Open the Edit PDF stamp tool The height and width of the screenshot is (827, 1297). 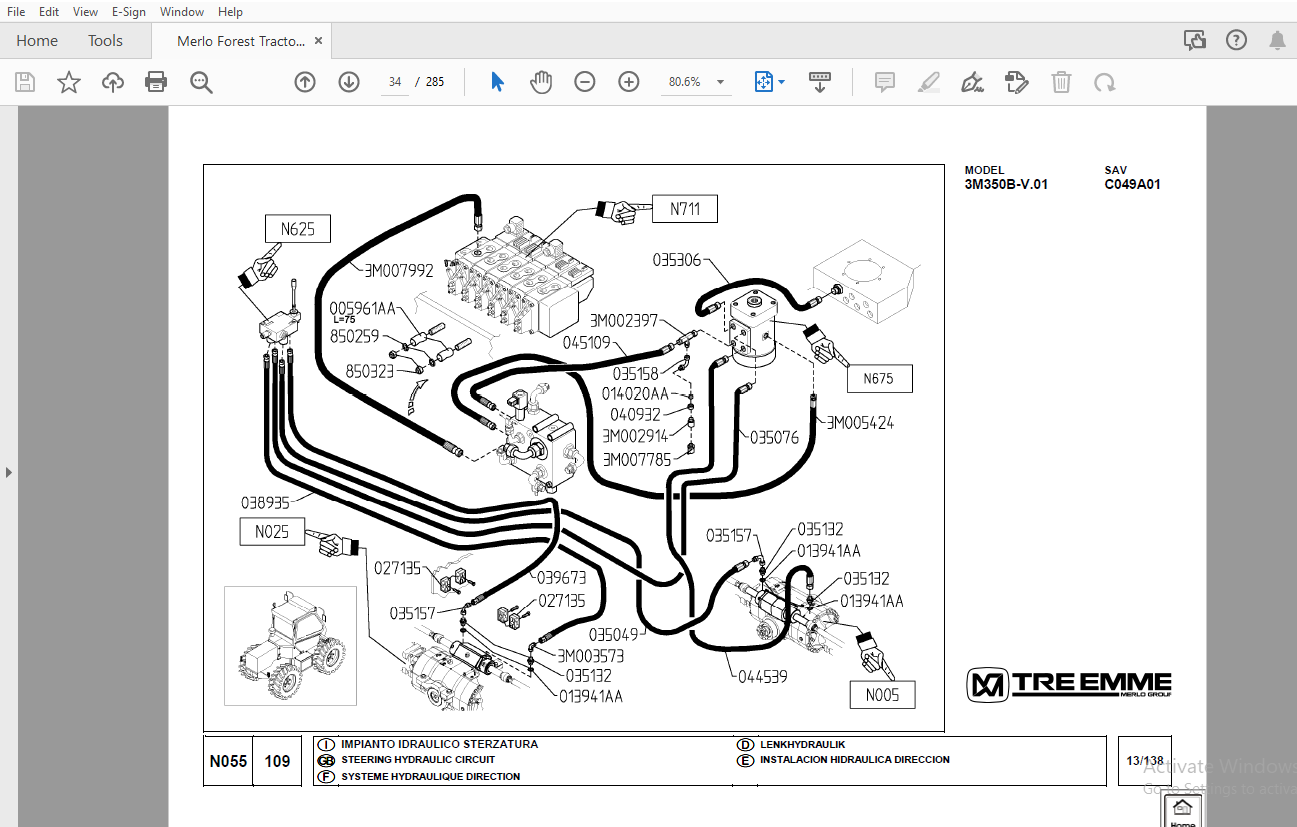pos(1017,82)
